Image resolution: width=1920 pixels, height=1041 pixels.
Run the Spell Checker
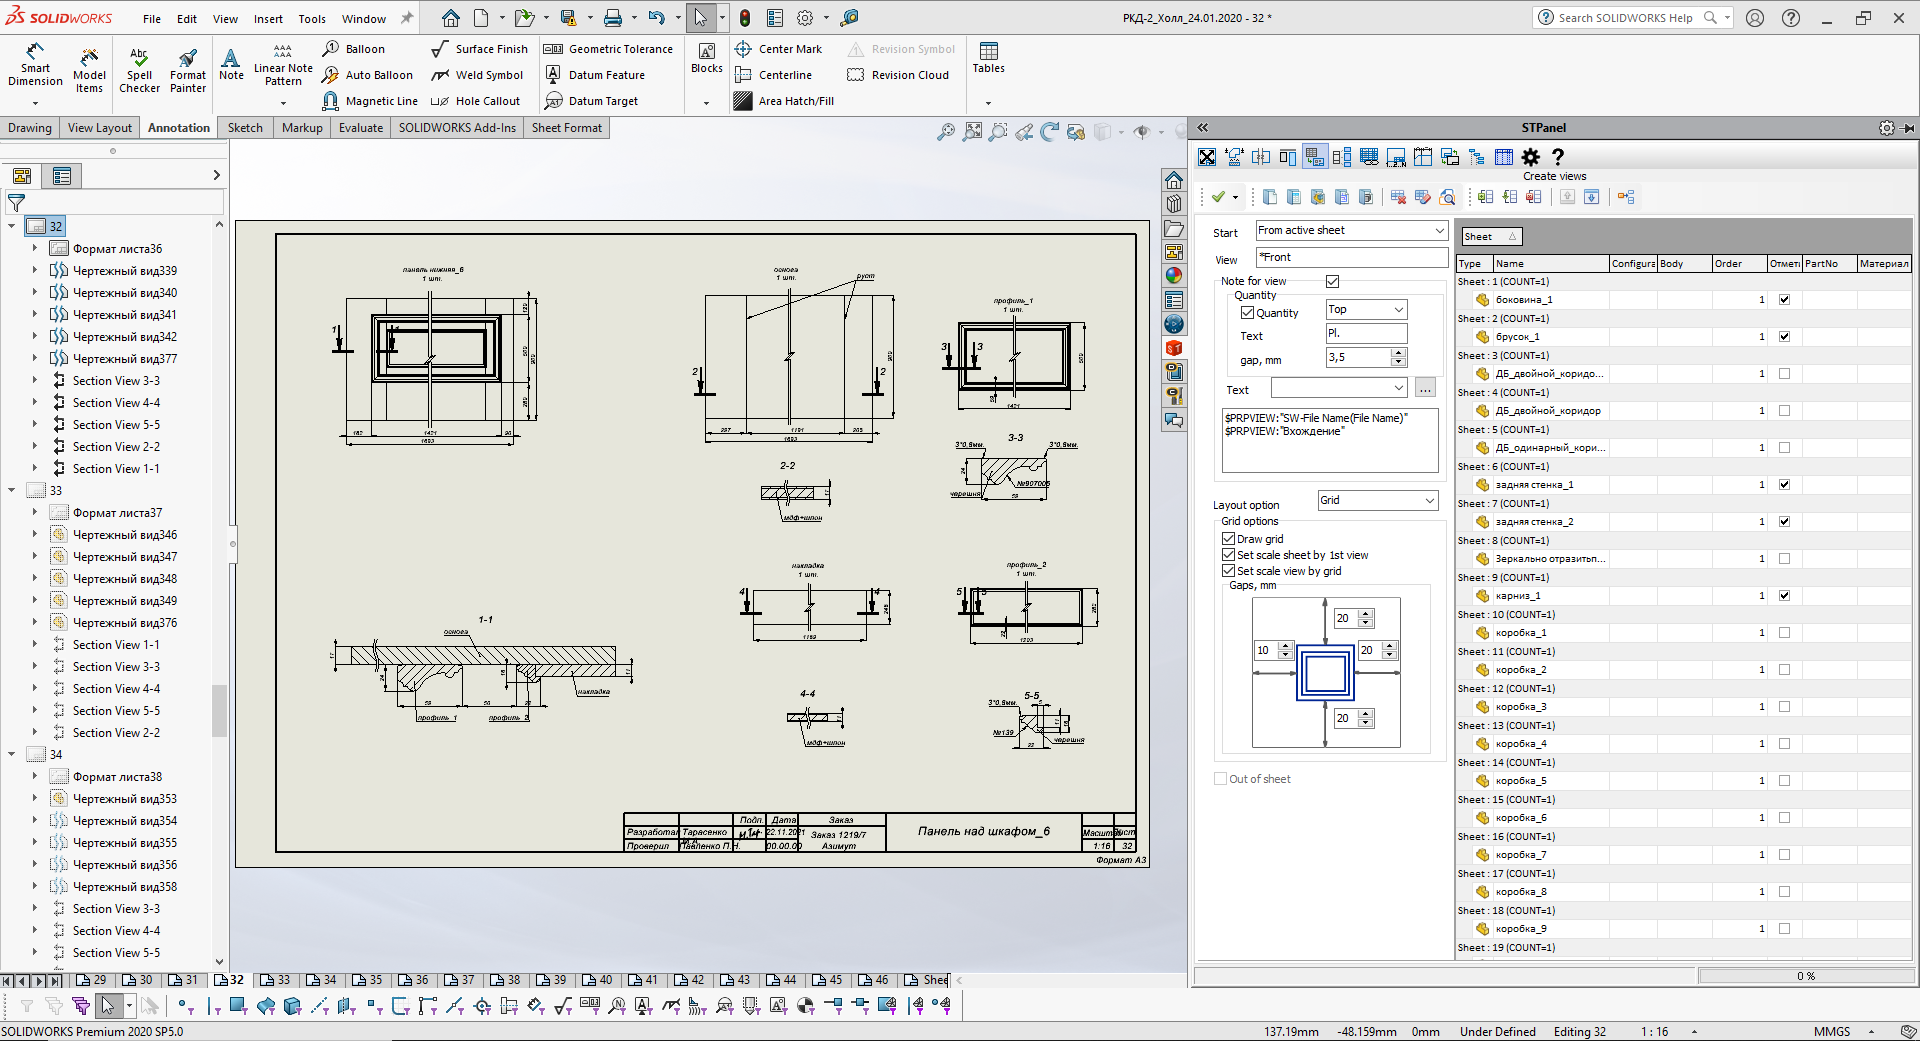(x=139, y=70)
